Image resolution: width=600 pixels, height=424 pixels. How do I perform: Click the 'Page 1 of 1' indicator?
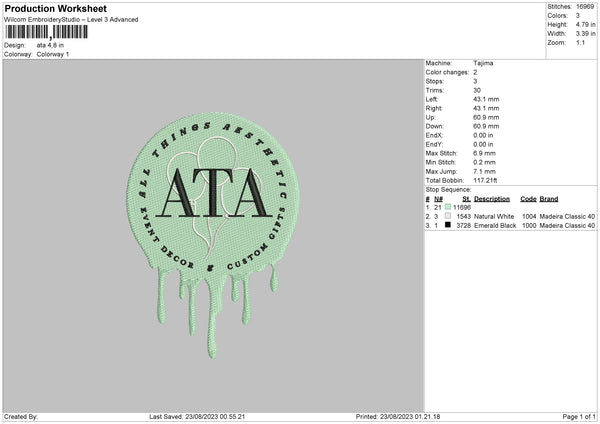pos(579,417)
